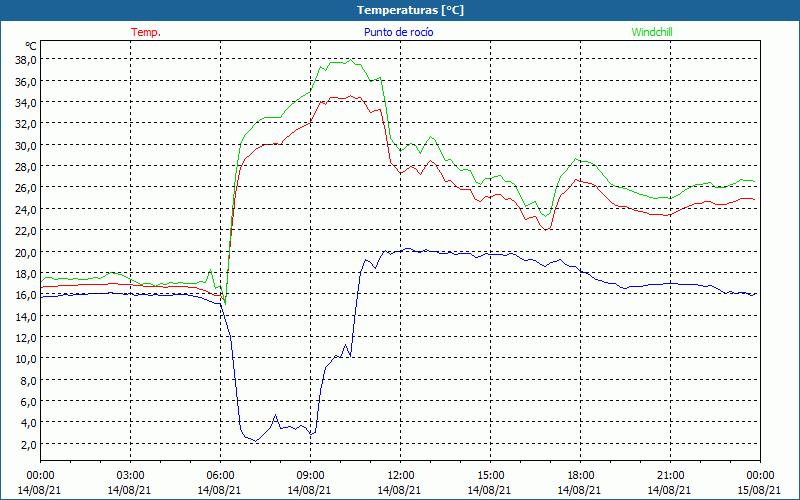Image resolution: width=800 pixels, height=500 pixels.
Task: Click the 14/08/21 date under 12:00
Action: [399, 490]
